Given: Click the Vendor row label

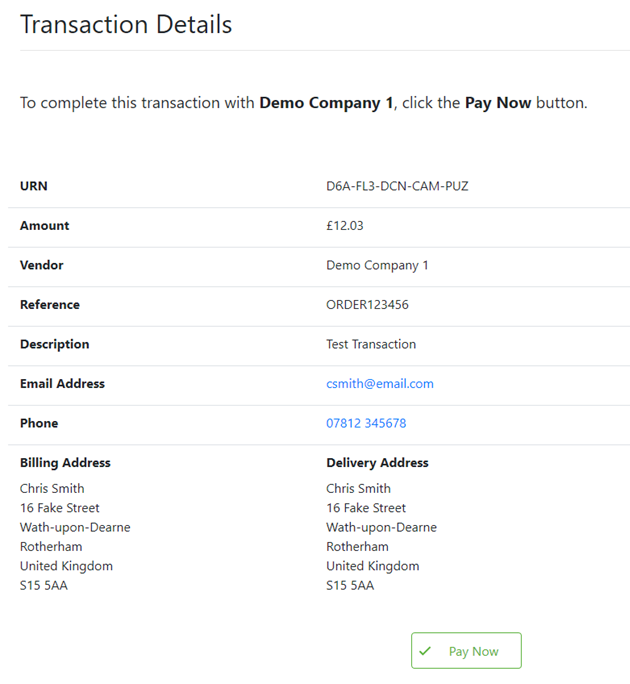Looking at the screenshot, I should pos(42,265).
